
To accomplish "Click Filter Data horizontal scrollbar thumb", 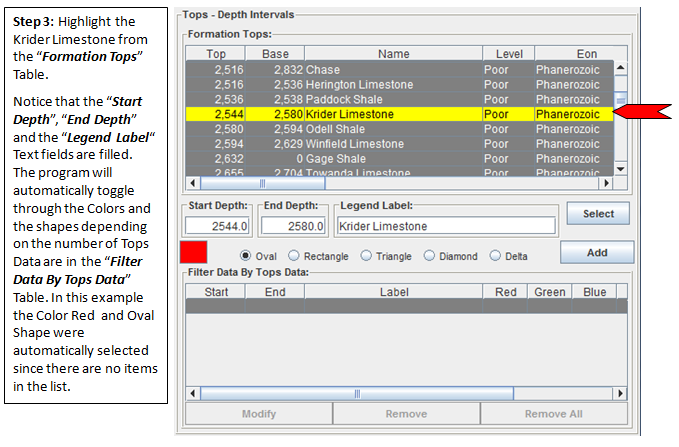I will pos(357,394).
